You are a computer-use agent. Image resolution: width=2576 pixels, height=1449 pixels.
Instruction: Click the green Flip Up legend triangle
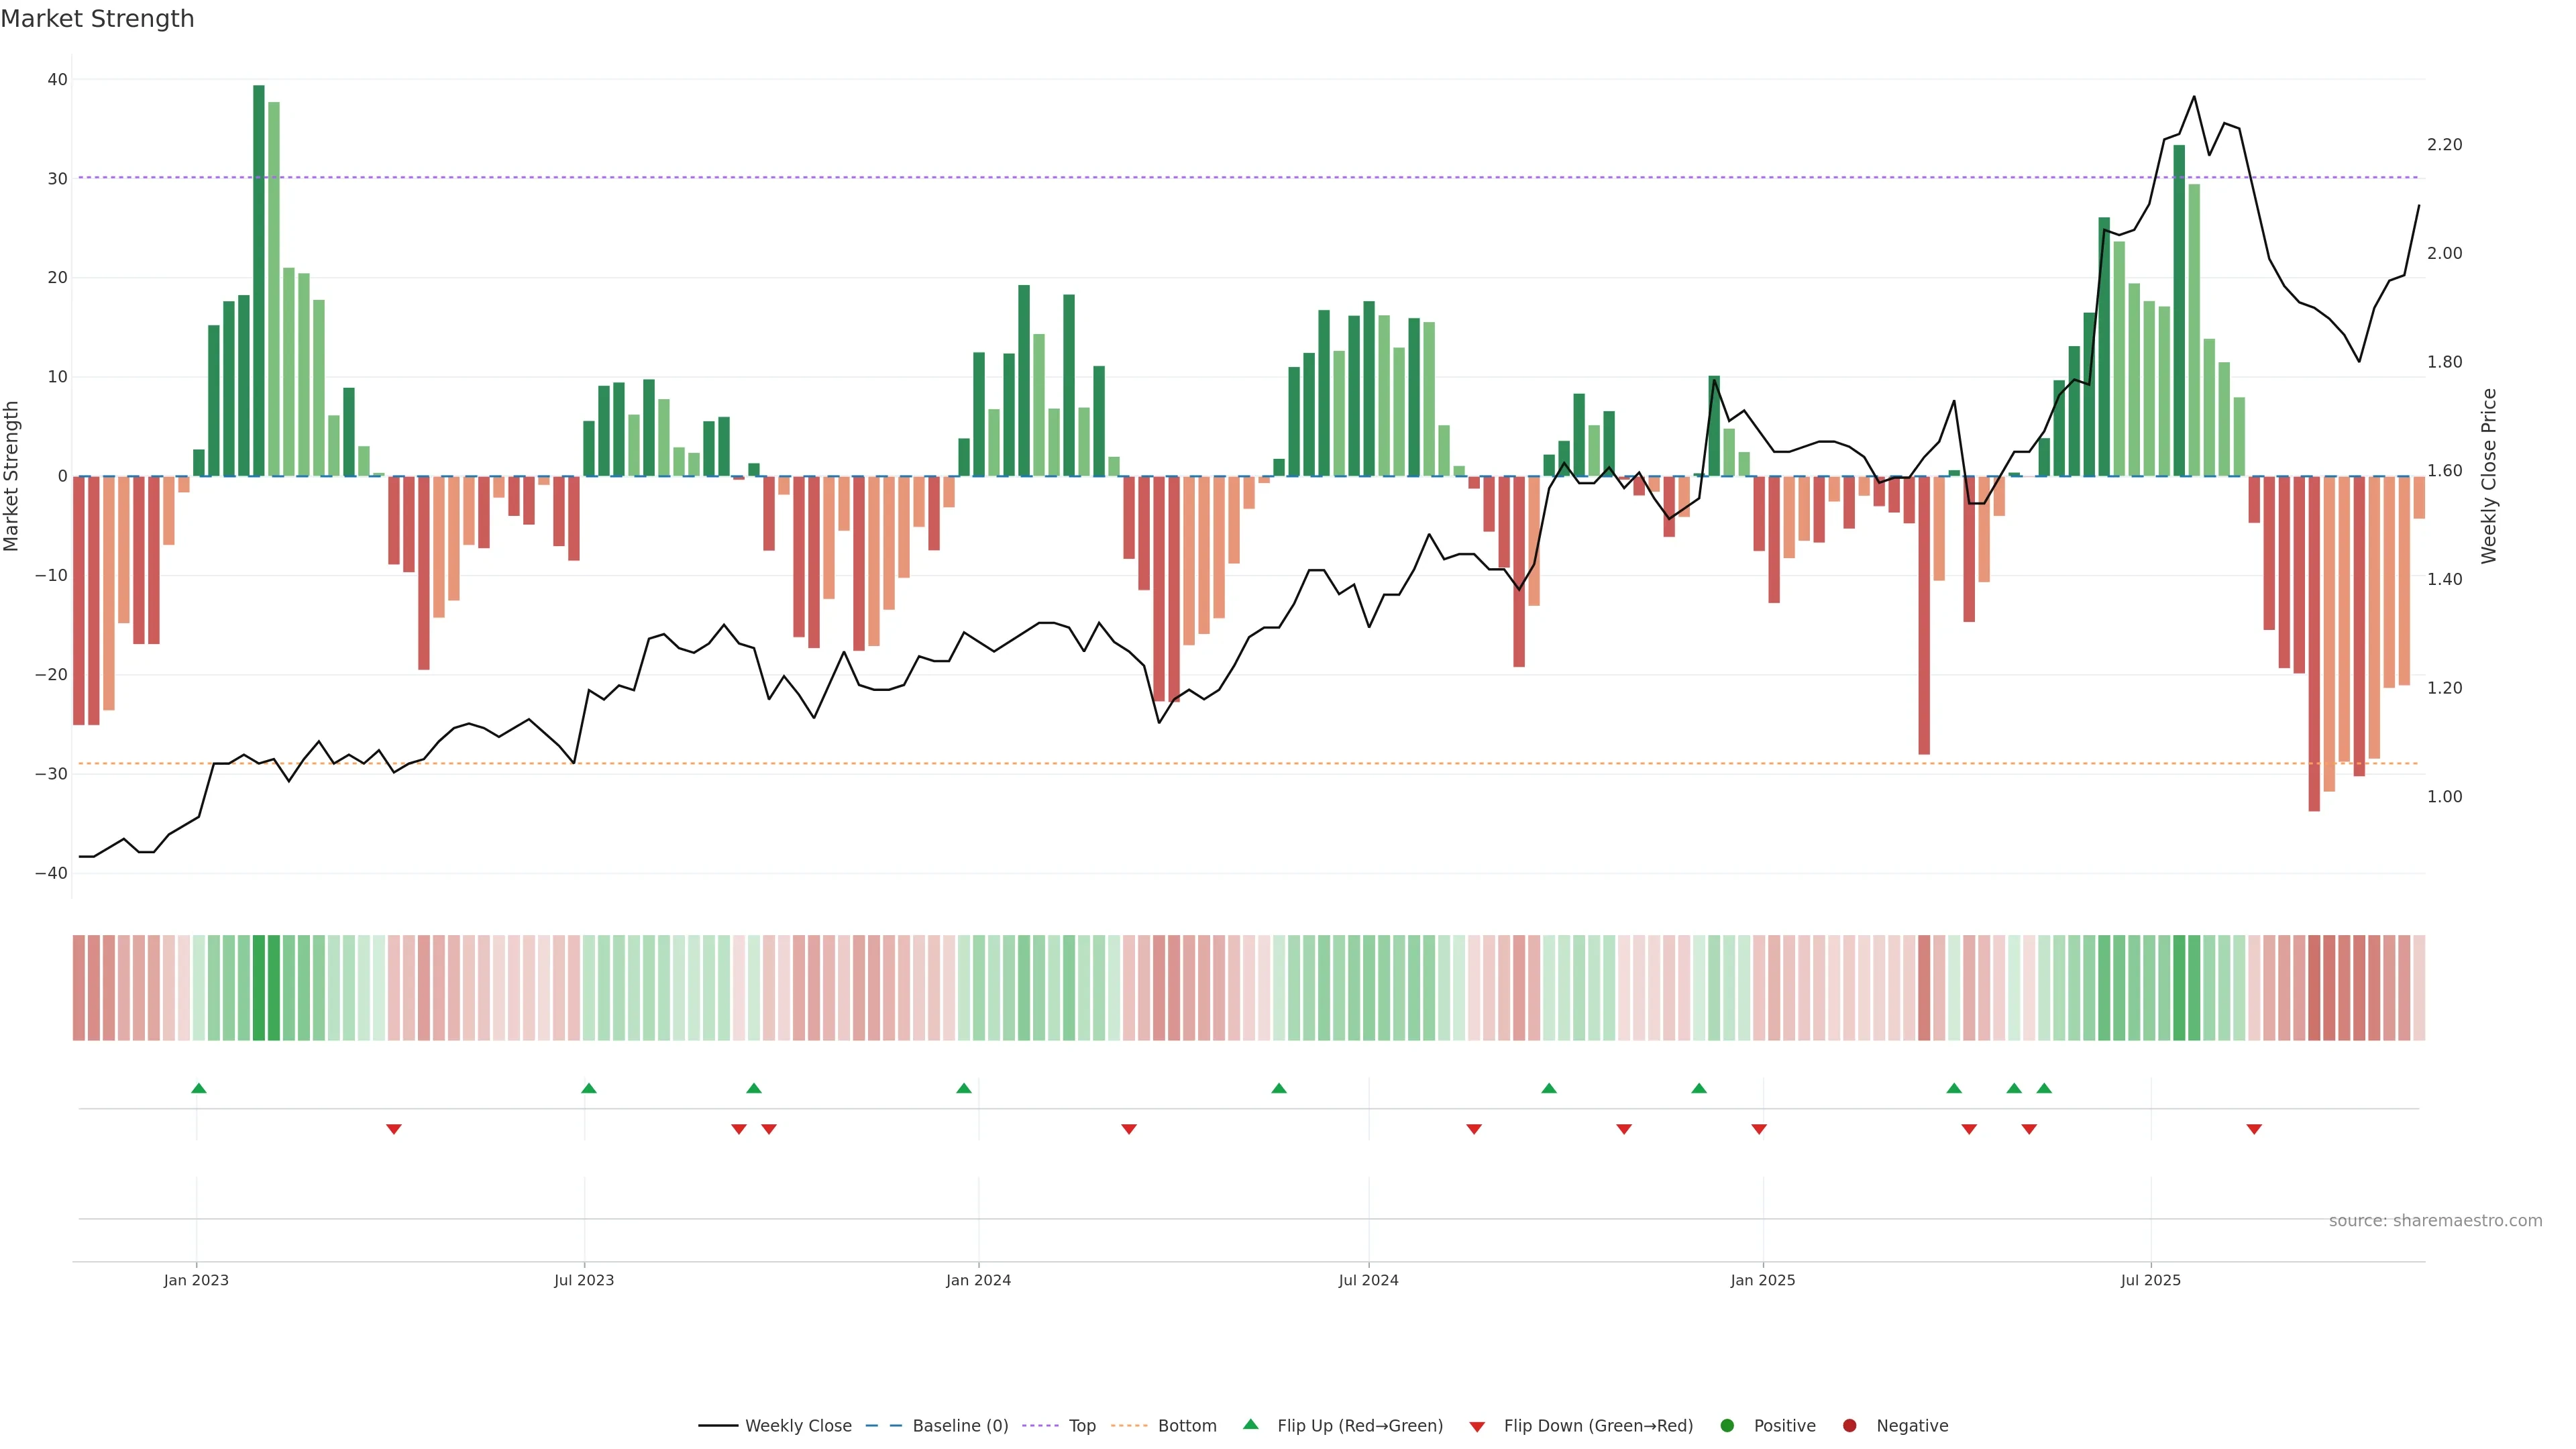1250,1424
